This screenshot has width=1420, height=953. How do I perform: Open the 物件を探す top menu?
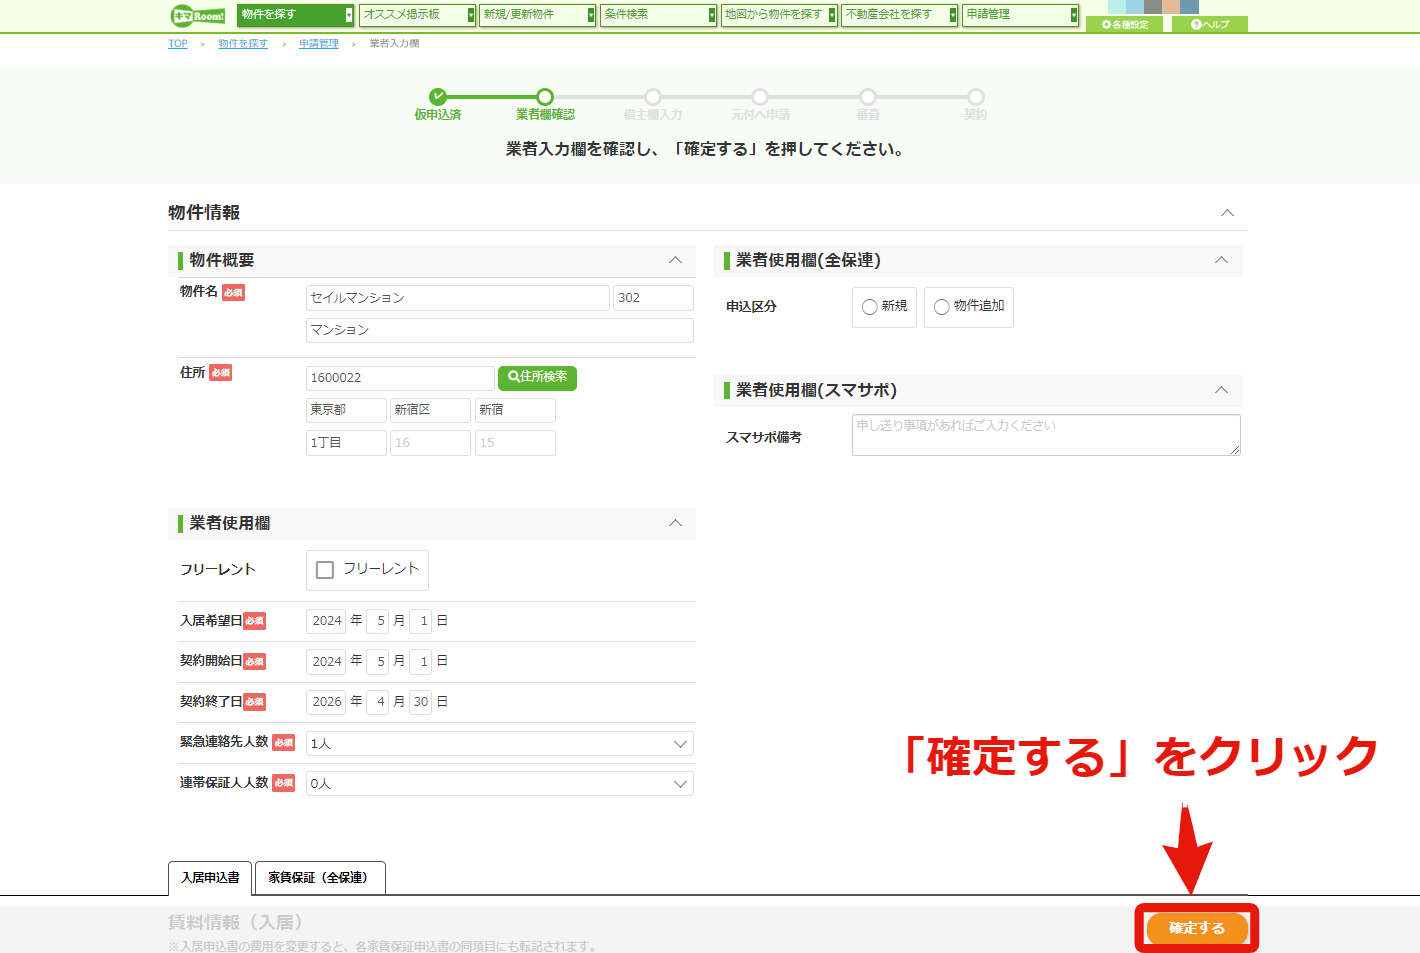click(296, 15)
